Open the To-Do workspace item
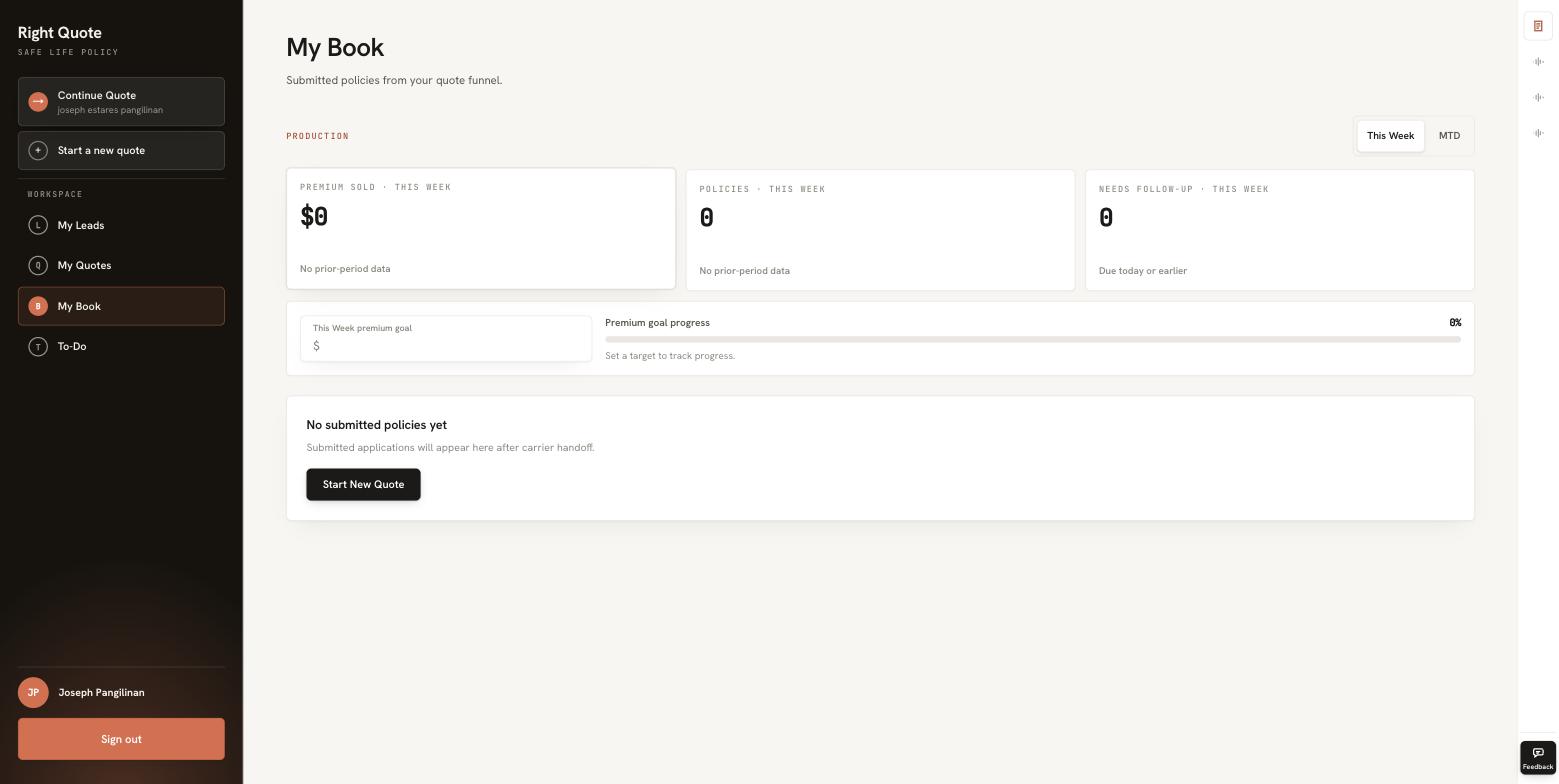1559x784 pixels. coord(121,346)
